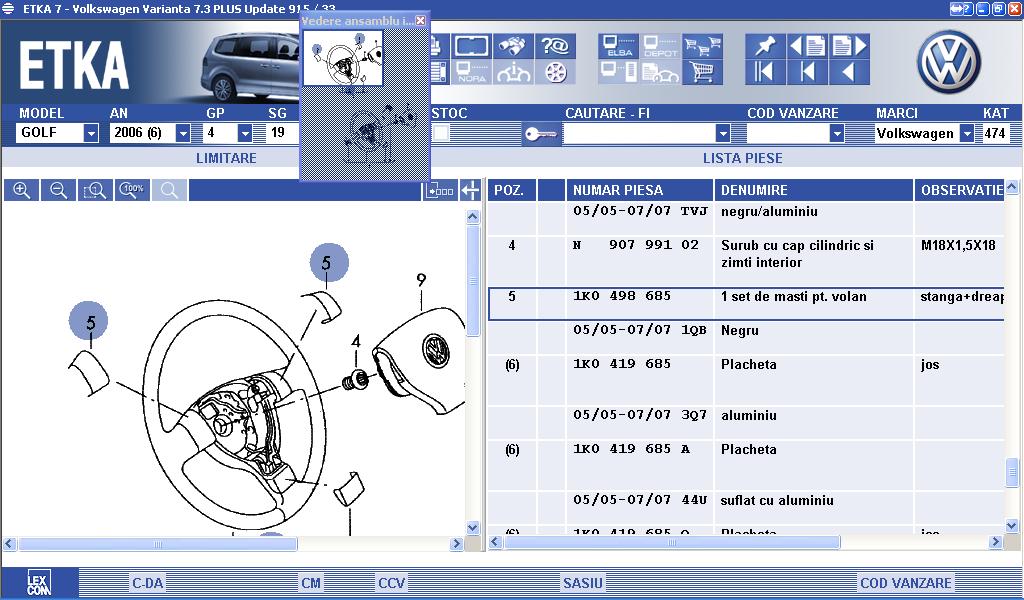Select part row N 907 991 02
Viewport: 1024px width, 600px height.
[746, 260]
